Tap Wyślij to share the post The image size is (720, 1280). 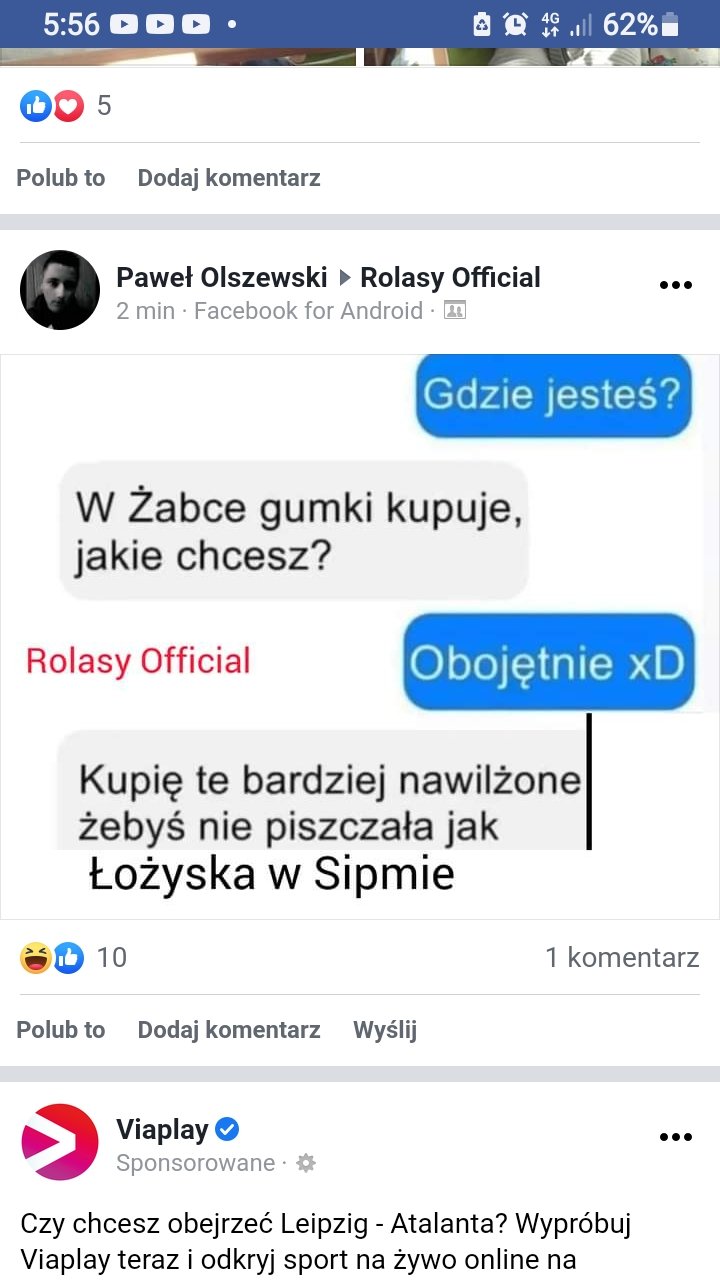pos(385,1030)
